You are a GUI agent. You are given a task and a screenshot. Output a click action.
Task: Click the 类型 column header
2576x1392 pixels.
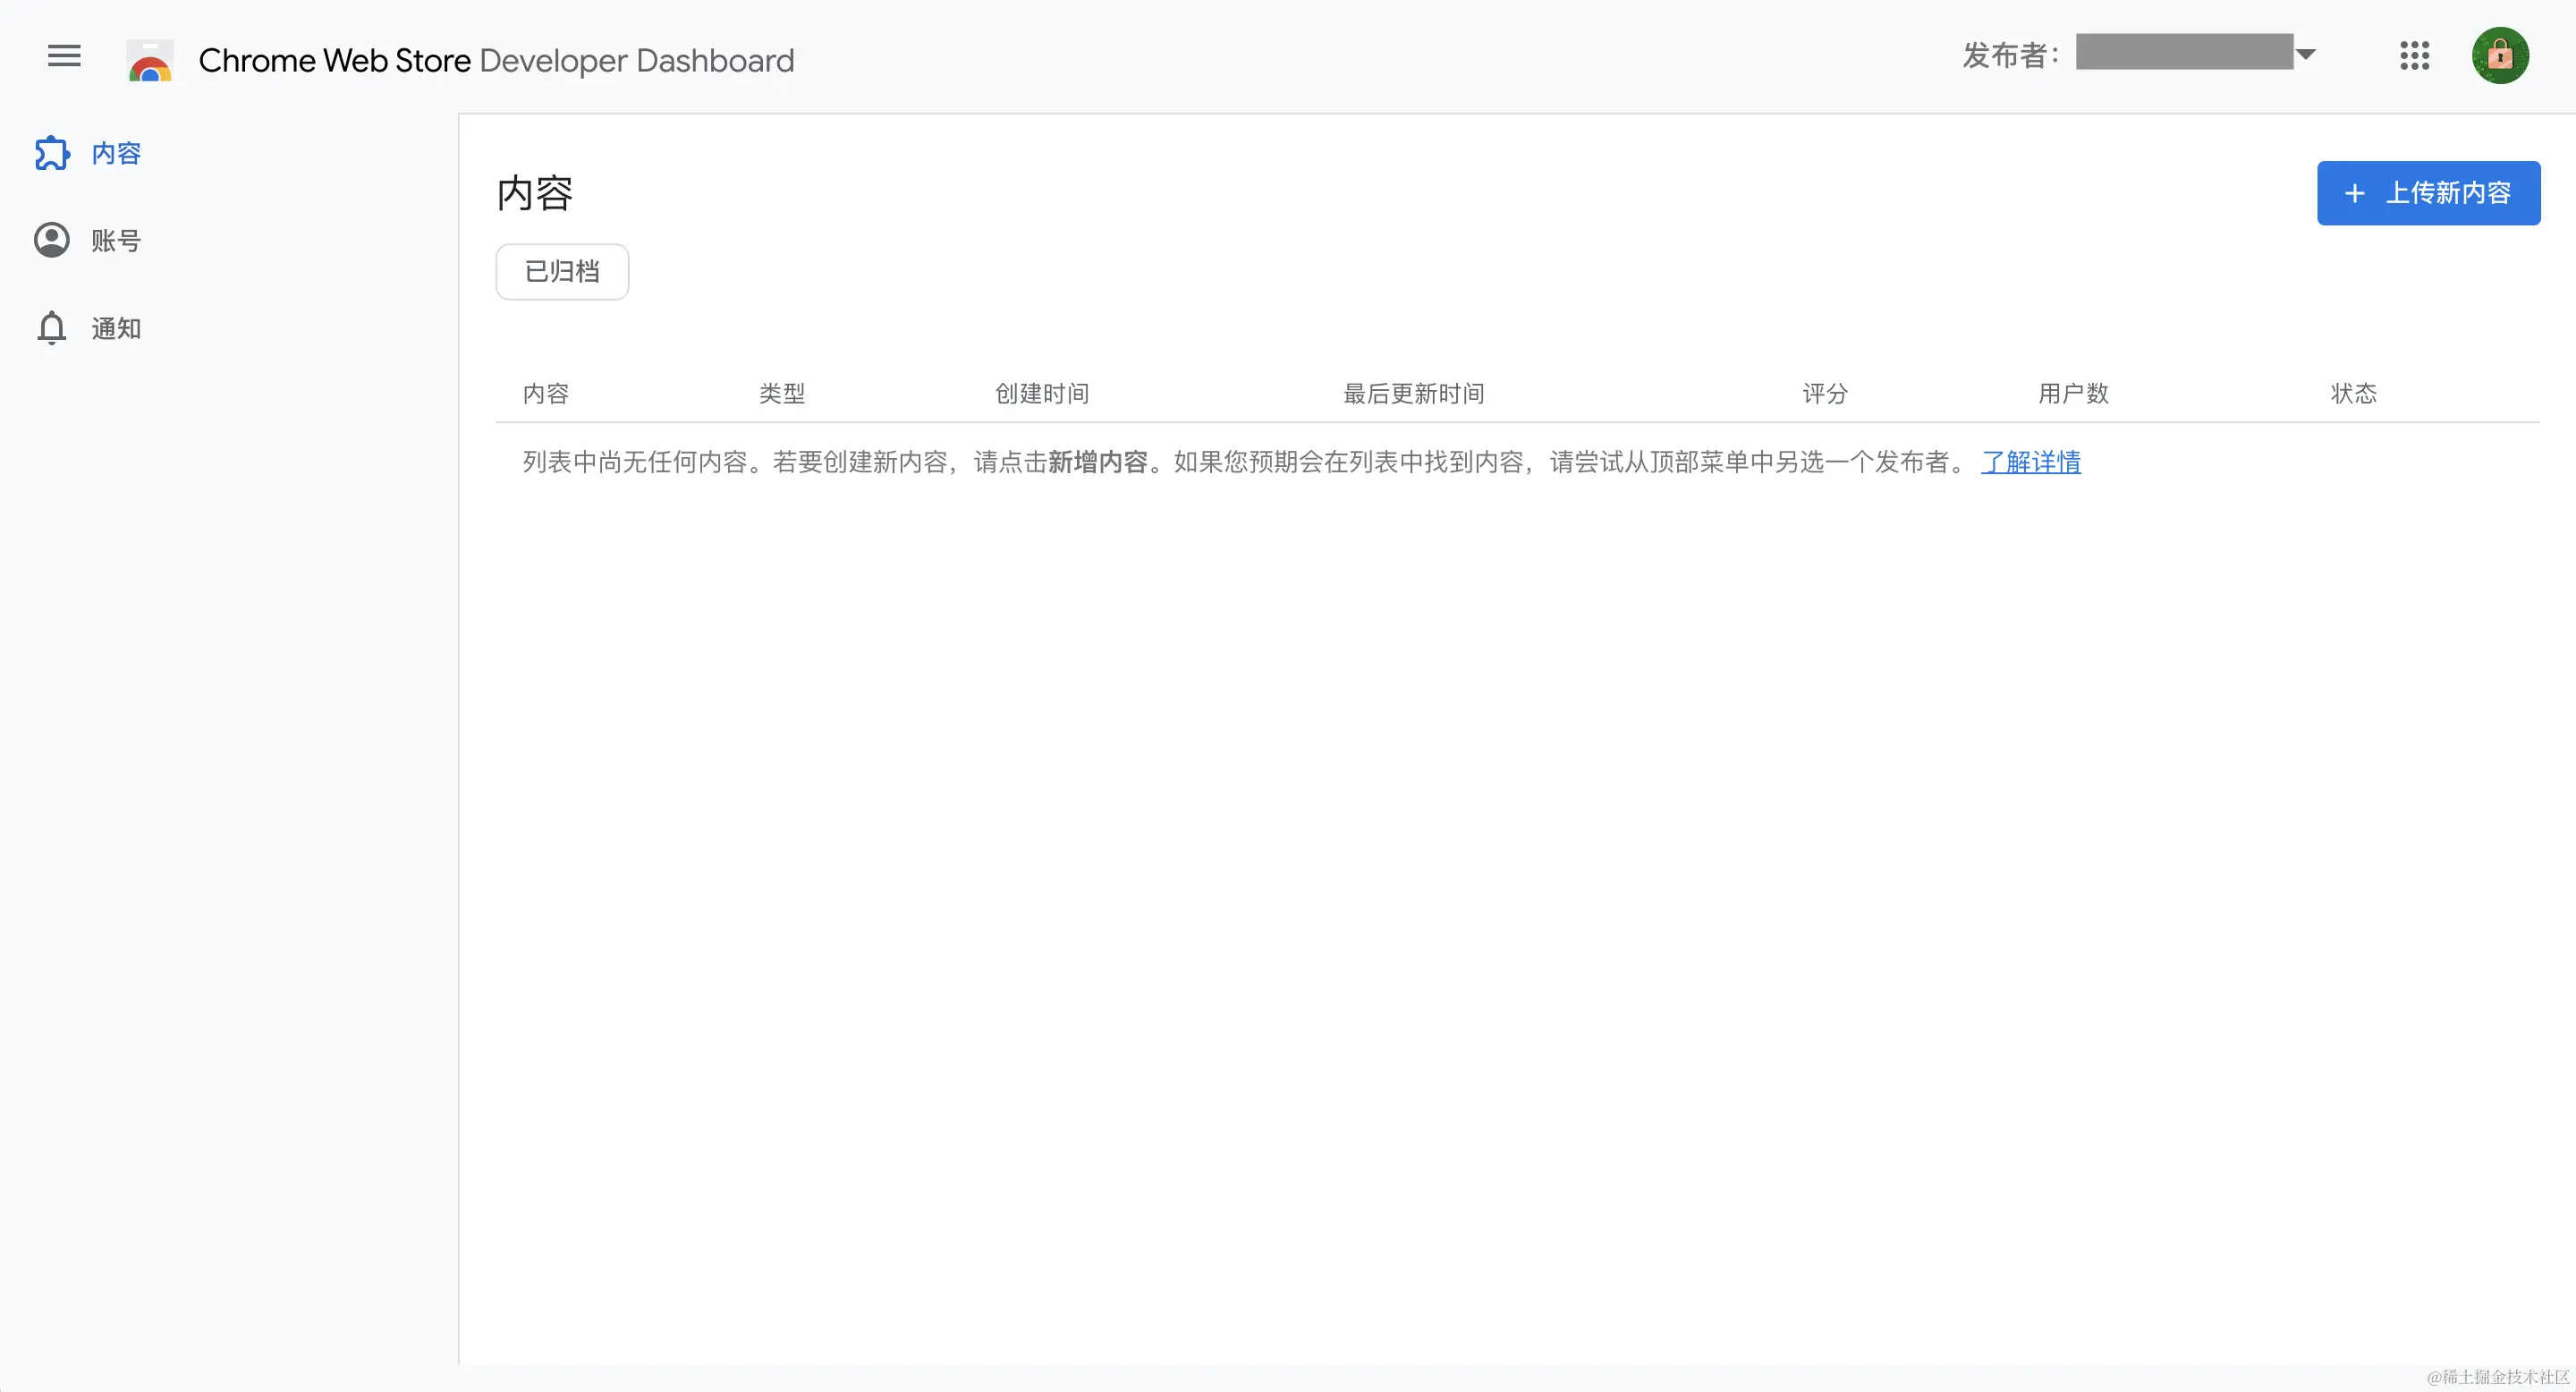[x=782, y=394]
